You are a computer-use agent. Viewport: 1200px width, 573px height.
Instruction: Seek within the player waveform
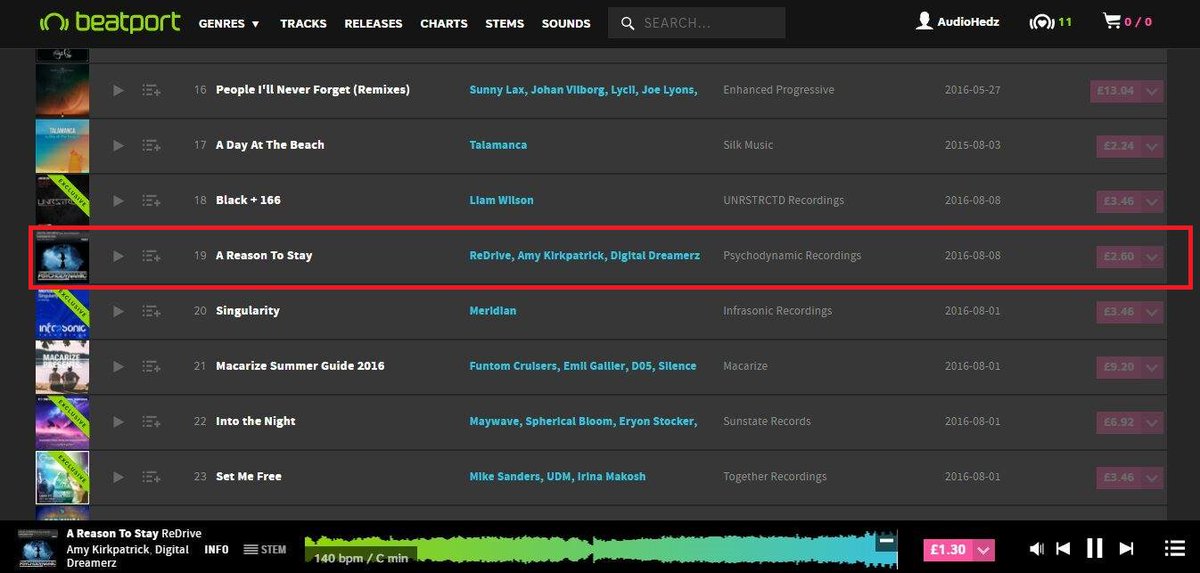(600, 549)
